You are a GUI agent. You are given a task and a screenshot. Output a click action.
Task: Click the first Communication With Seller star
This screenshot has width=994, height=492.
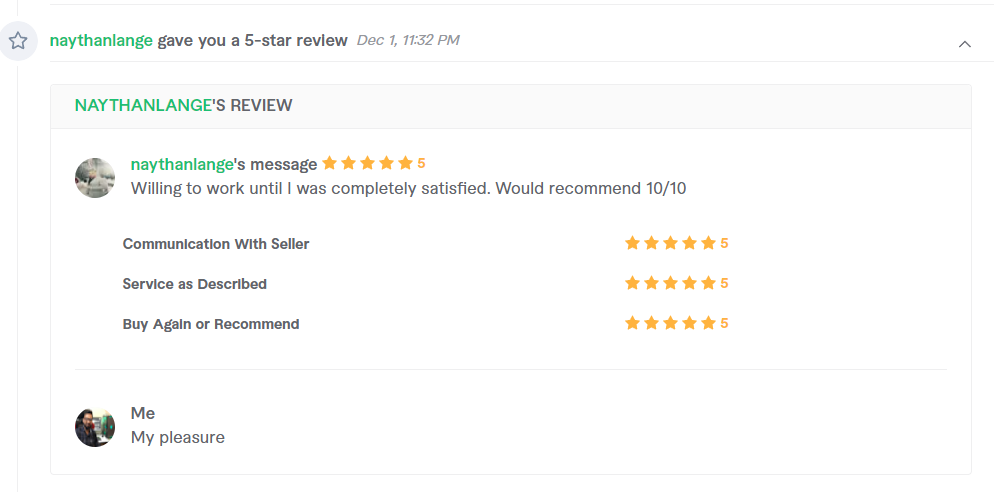pos(632,243)
